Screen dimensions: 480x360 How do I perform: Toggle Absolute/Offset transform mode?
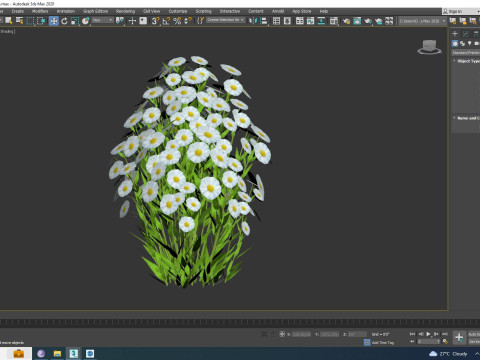tap(282, 334)
